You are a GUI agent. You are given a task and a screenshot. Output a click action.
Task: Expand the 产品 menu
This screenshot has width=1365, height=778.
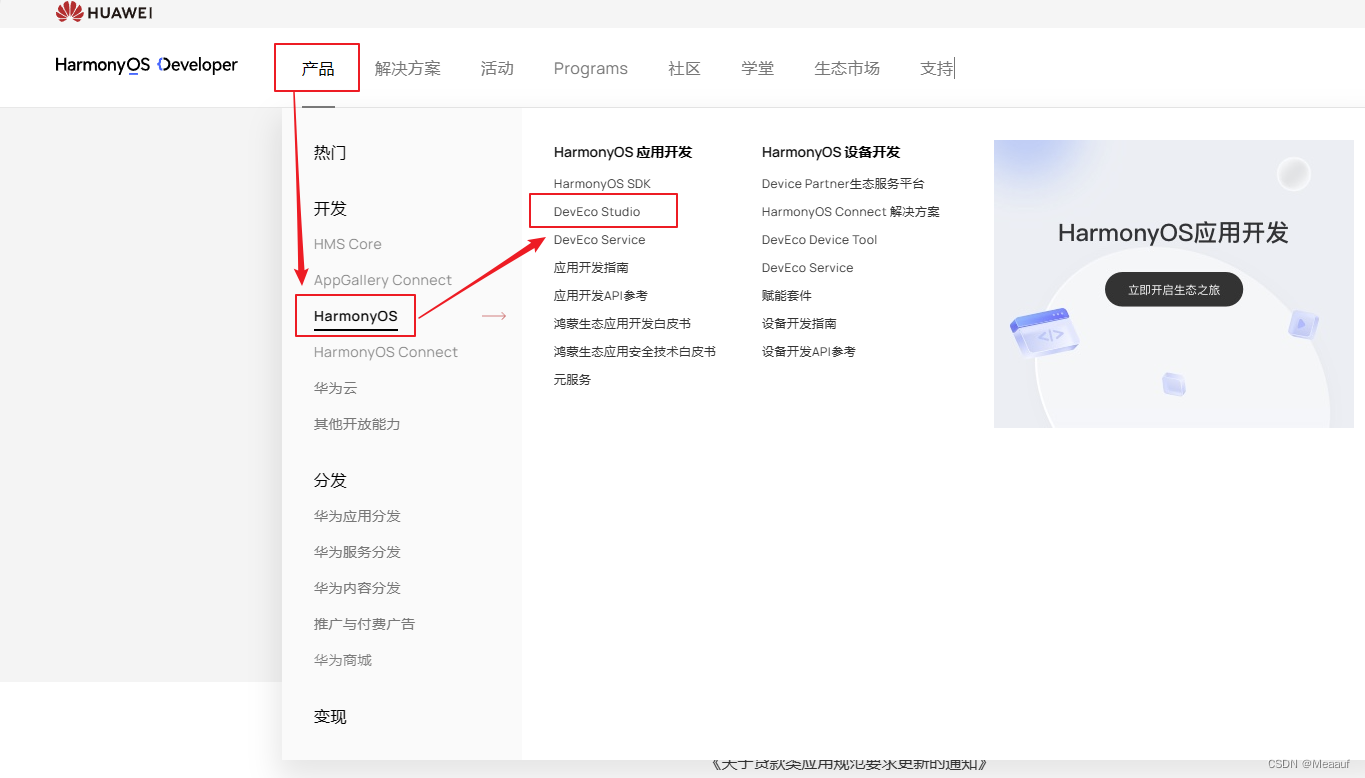click(316, 67)
